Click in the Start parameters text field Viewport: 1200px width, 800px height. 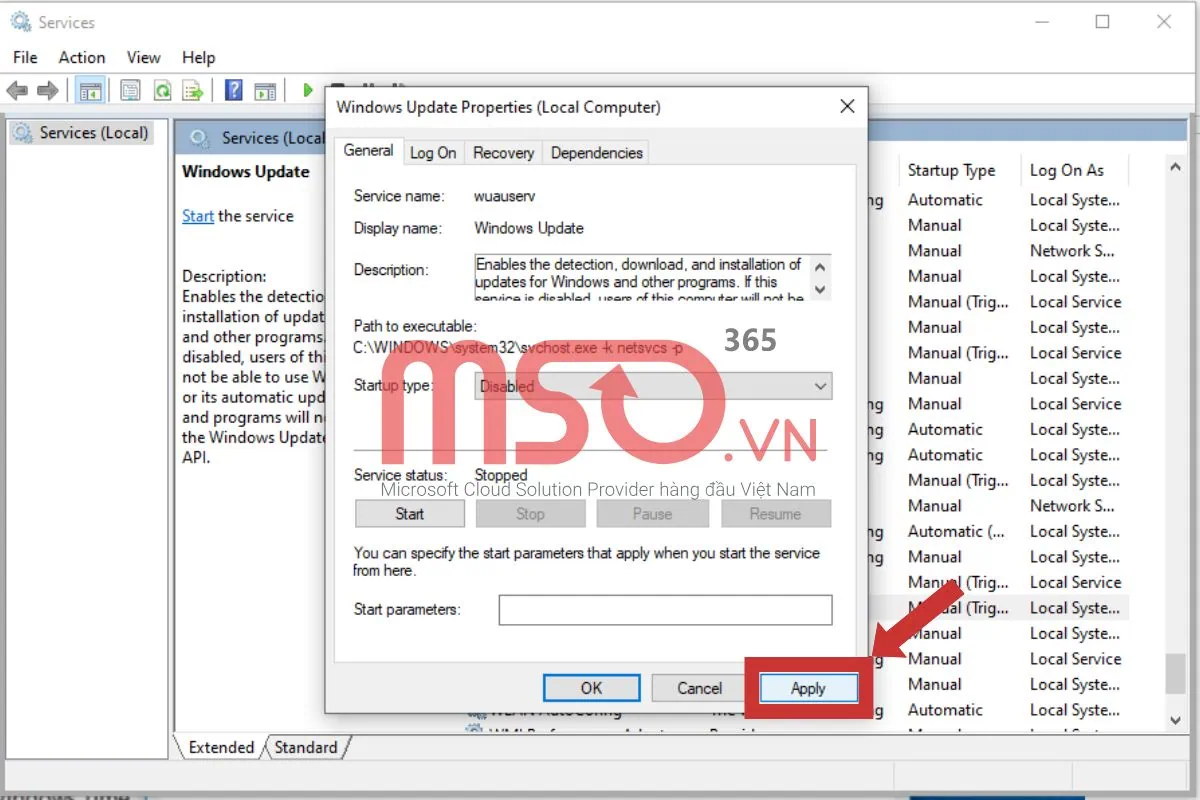665,610
